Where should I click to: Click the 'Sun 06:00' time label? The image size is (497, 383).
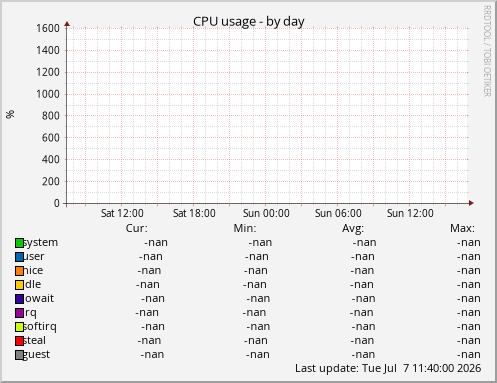pos(338,213)
